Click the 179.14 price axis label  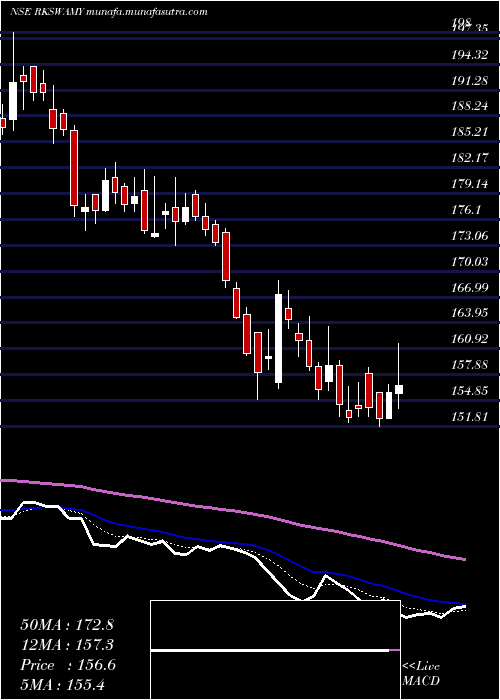[x=469, y=183]
